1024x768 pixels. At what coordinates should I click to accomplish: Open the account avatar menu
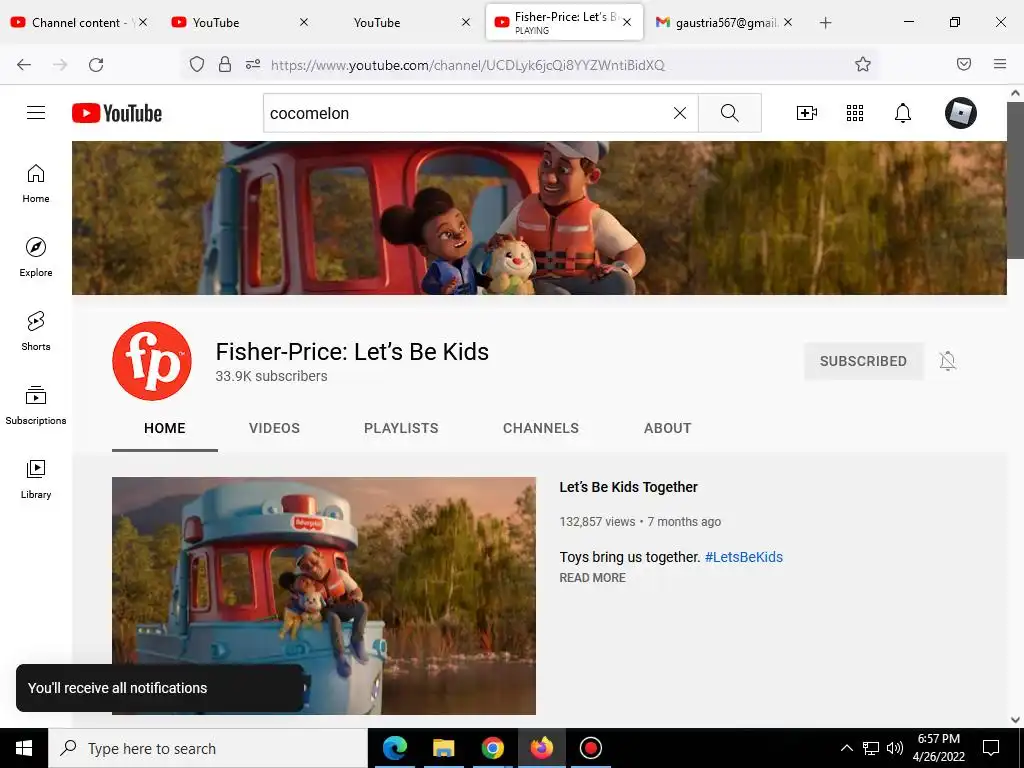[961, 113]
